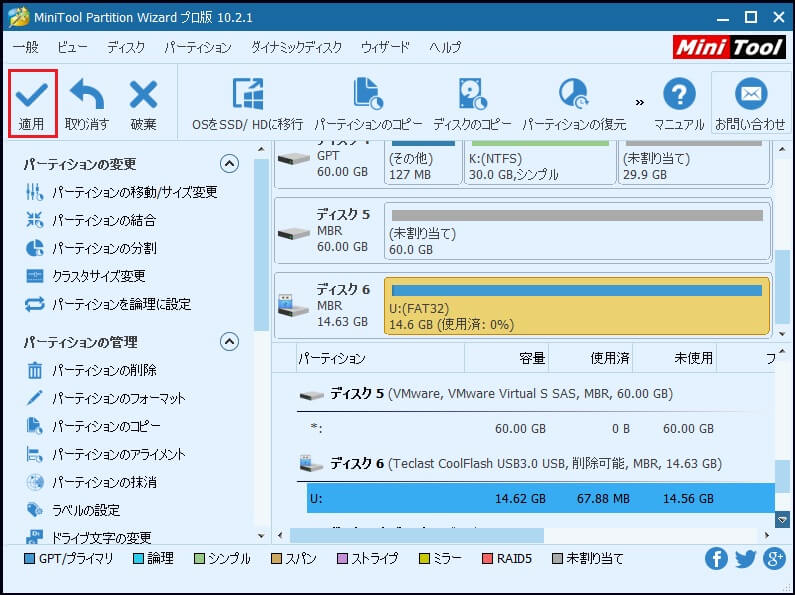Select パーティションのフォーマット in sidebar
This screenshot has width=795, height=595.
pos(105,398)
